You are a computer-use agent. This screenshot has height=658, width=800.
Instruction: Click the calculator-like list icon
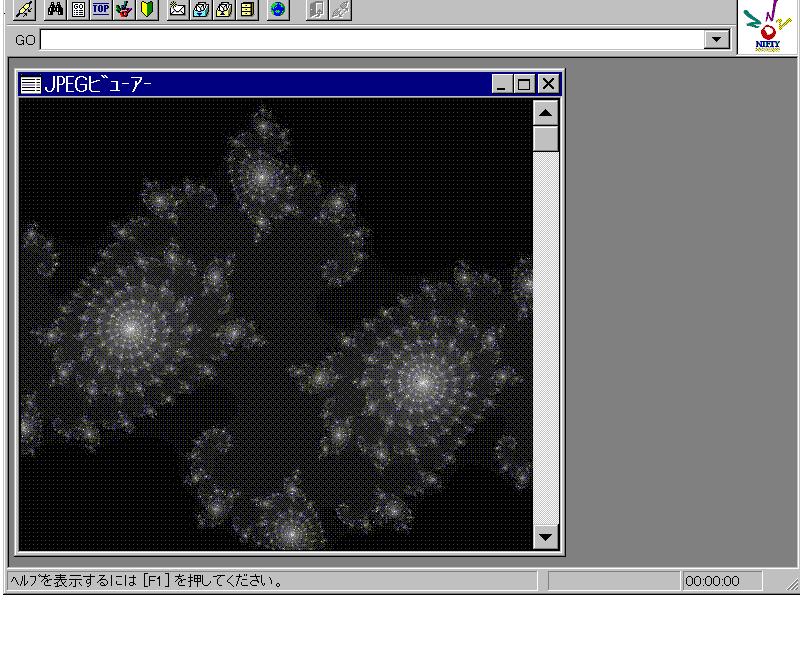pyautogui.click(x=80, y=11)
